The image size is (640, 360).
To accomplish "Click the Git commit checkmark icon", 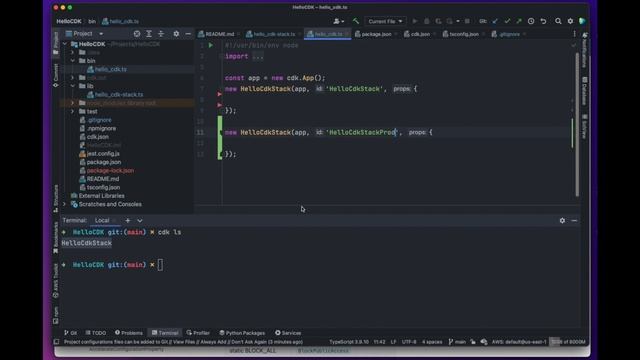I will click(507, 21).
